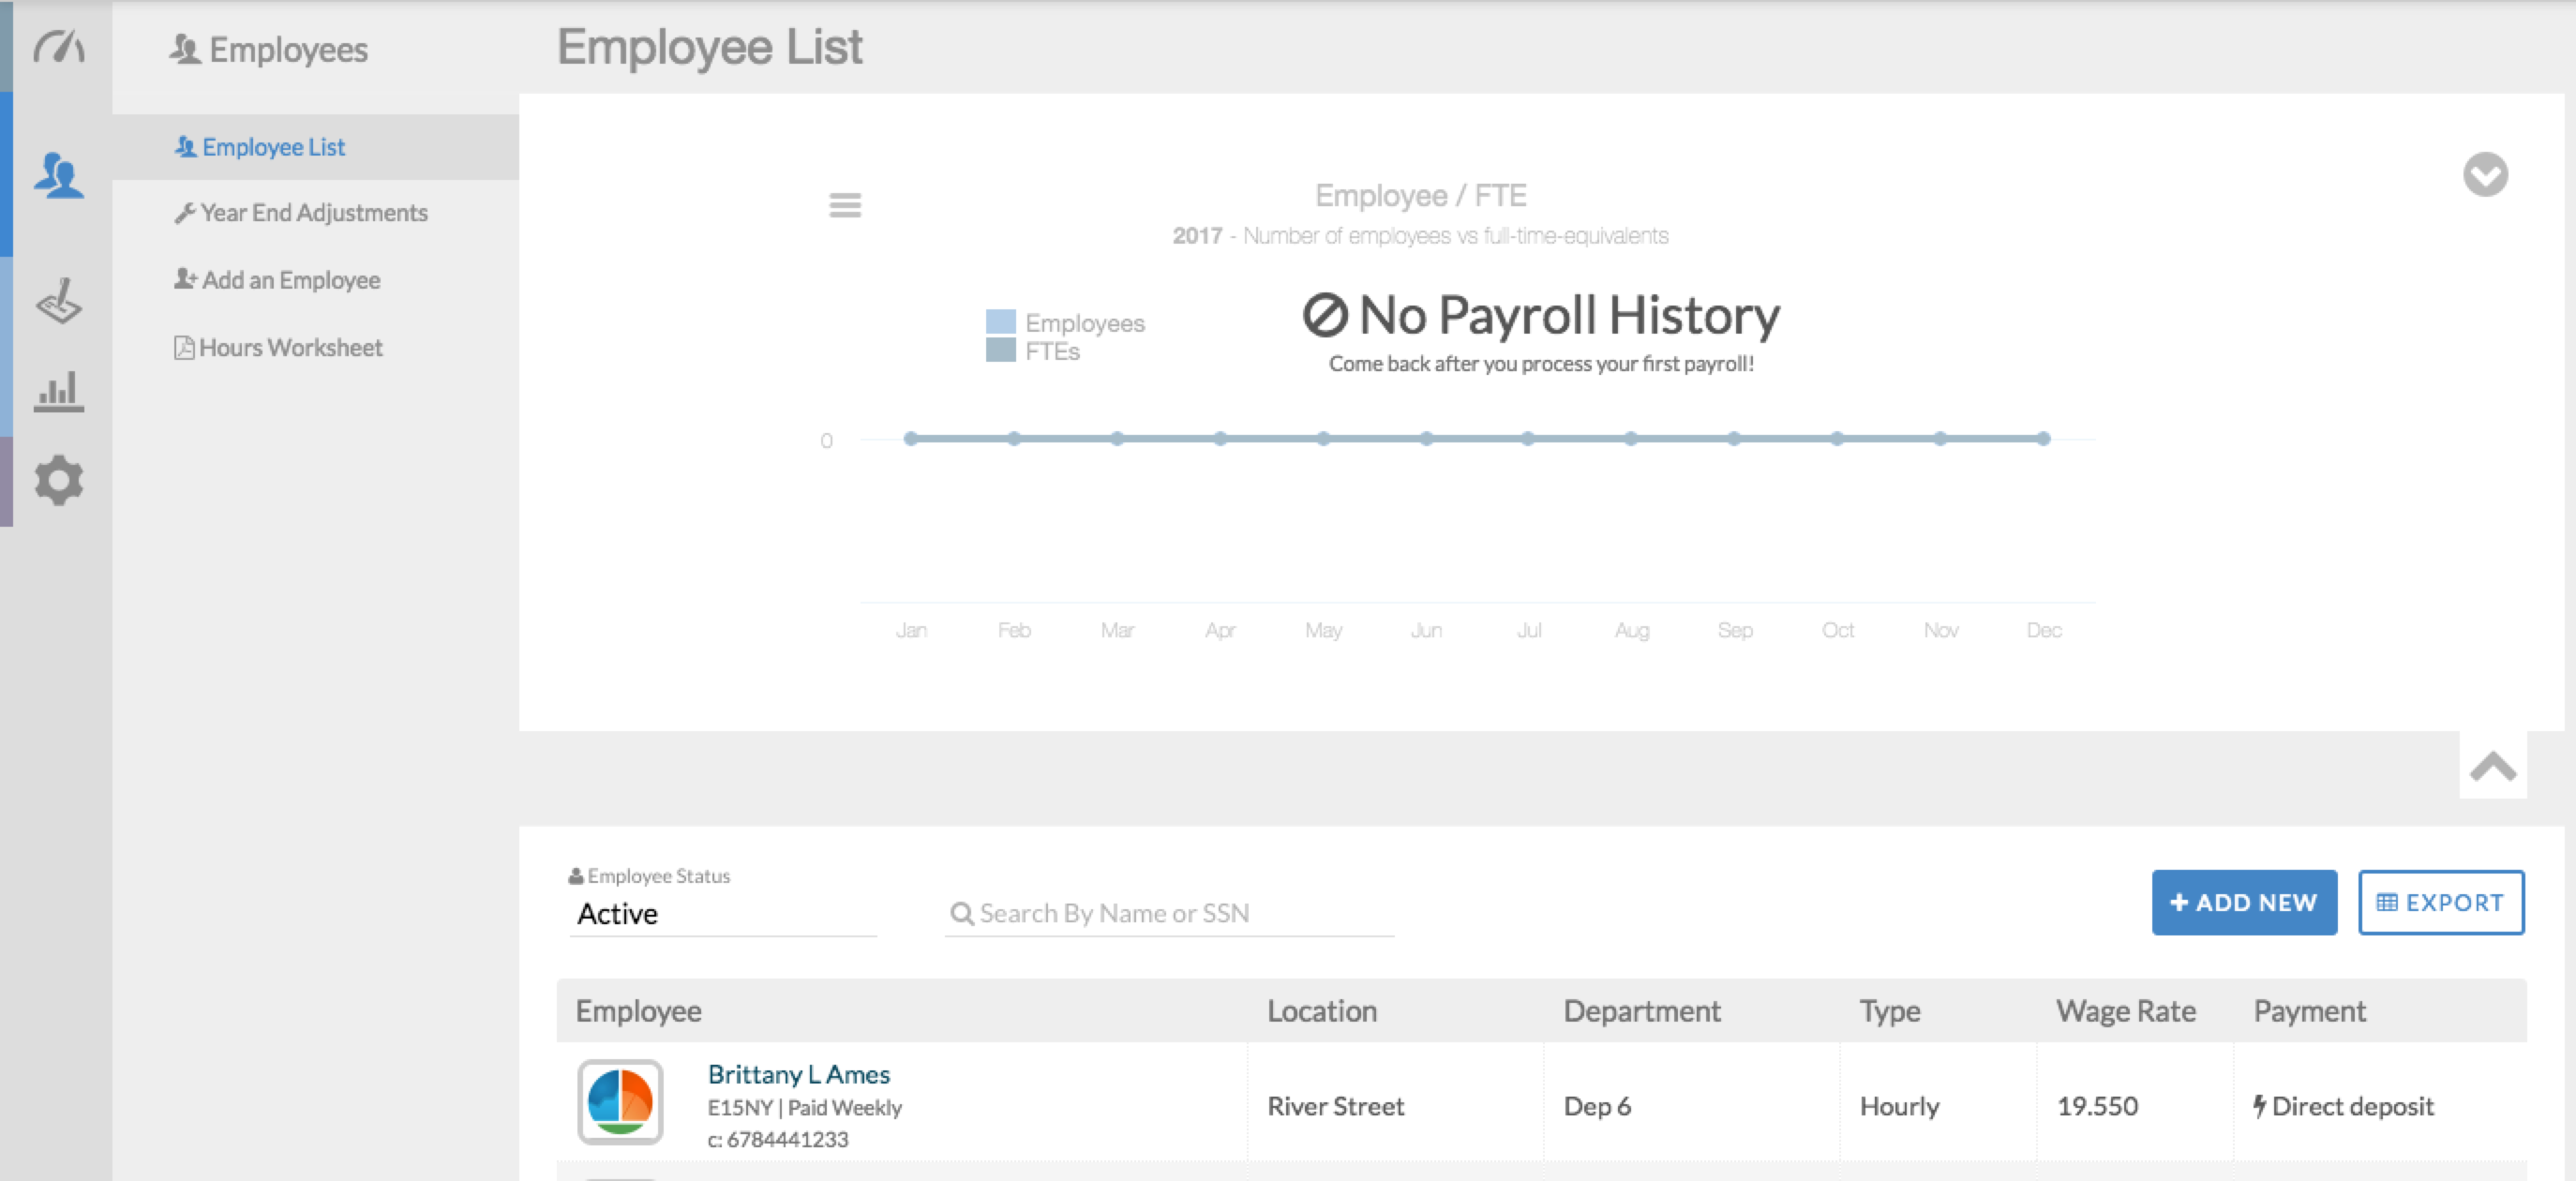The width and height of the screenshot is (2576, 1181).
Task: Click the upward chevron scroll-to-top arrow
Action: click(2493, 766)
